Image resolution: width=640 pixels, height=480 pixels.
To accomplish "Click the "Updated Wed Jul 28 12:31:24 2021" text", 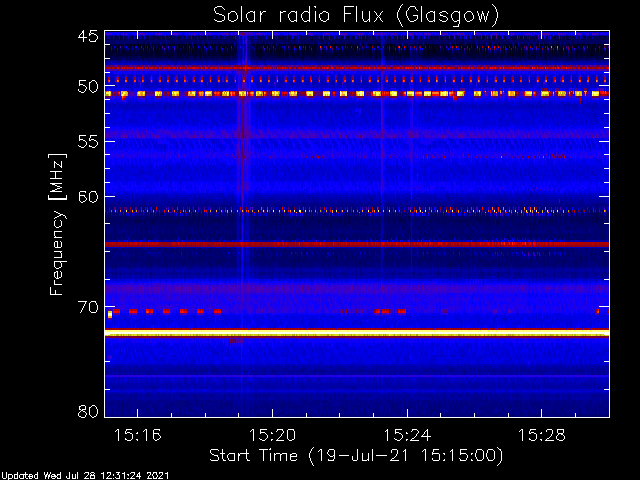I will tap(84, 475).
